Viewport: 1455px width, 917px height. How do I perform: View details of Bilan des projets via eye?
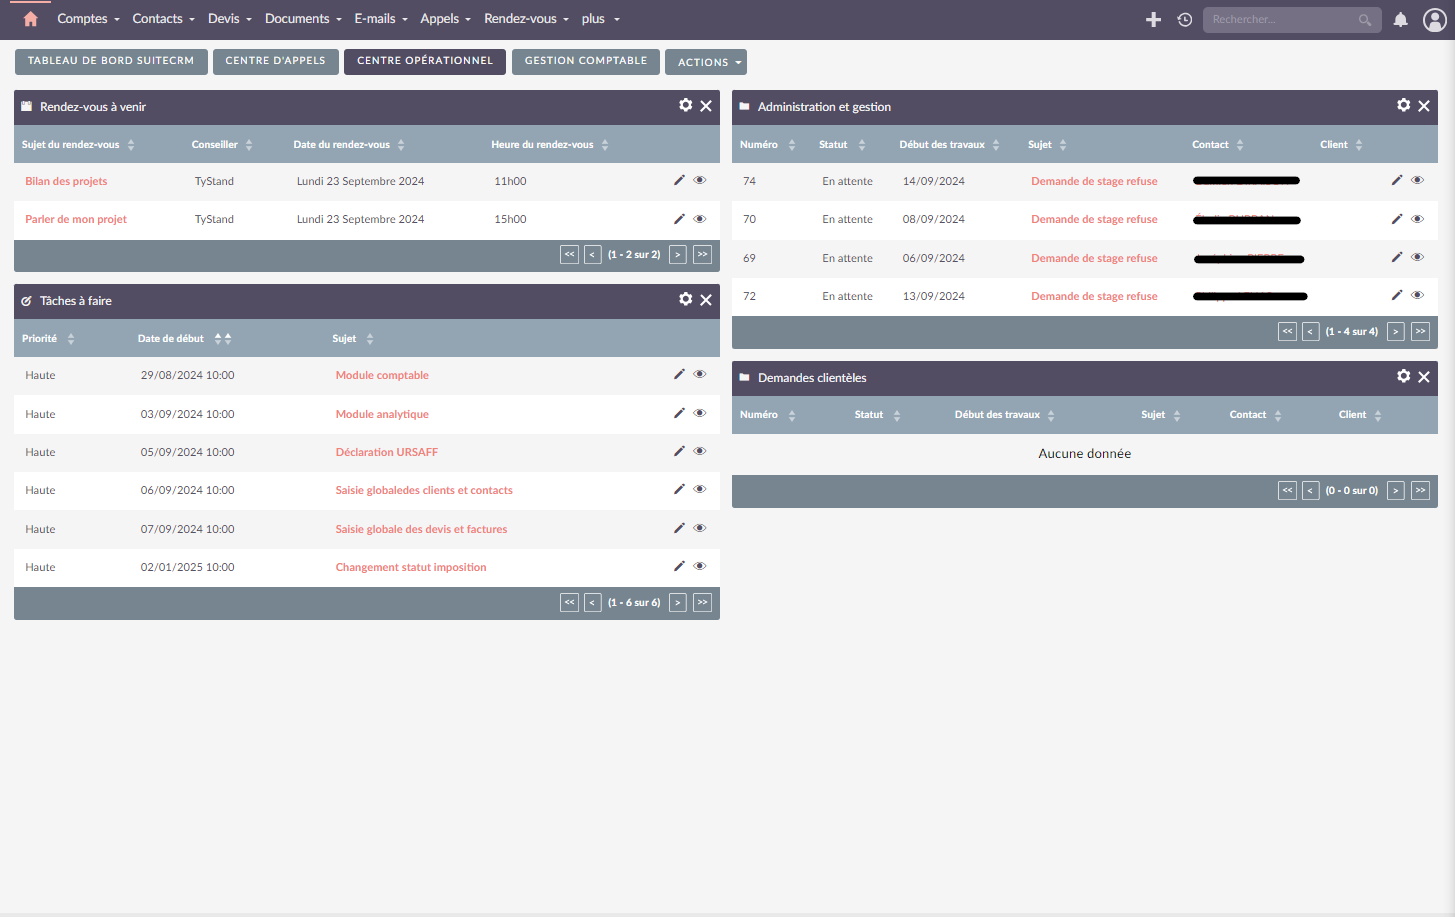pyautogui.click(x=700, y=180)
